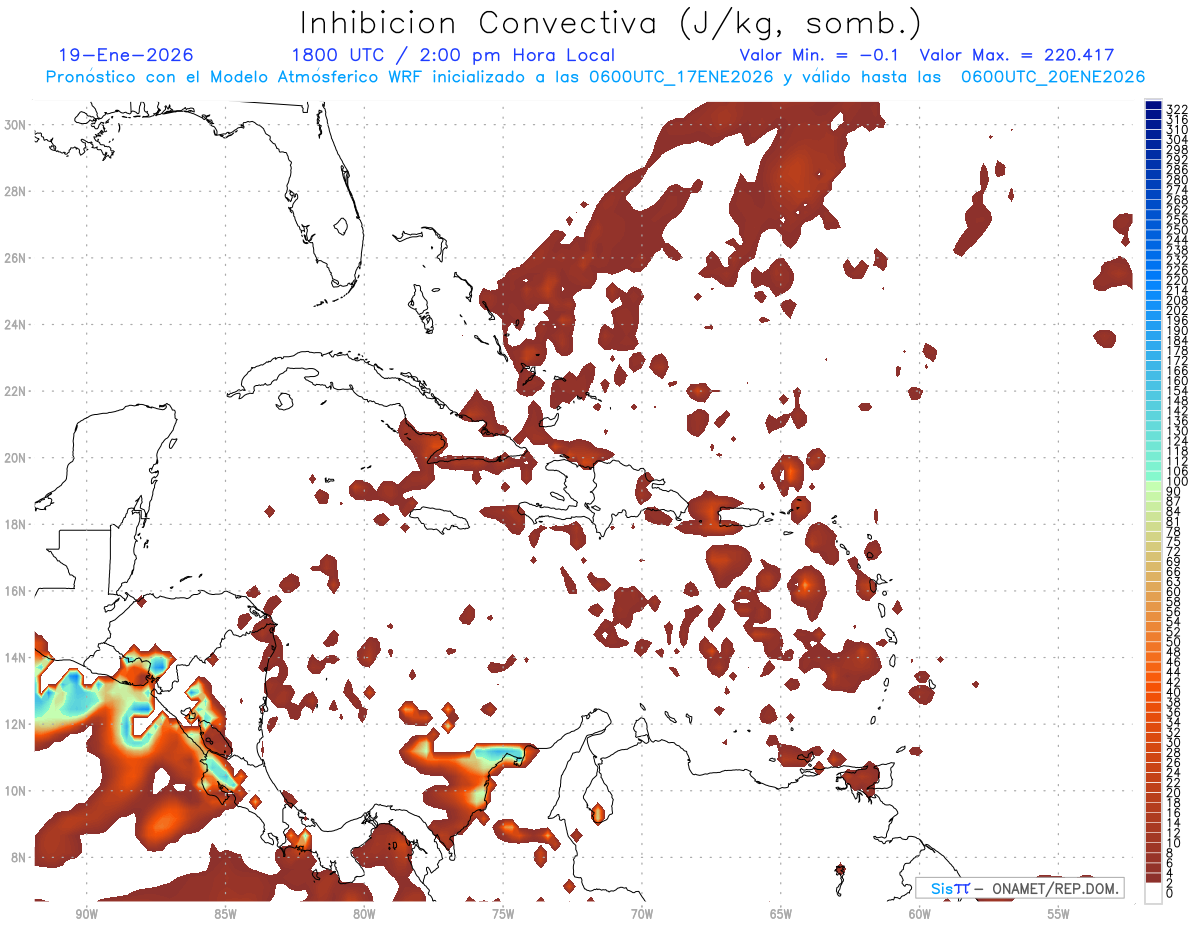The width and height of the screenshot is (1200, 927).
Task: Click the 'Pronóstico con el Modelo Atmósferico WRF' line
Action: click(594, 77)
